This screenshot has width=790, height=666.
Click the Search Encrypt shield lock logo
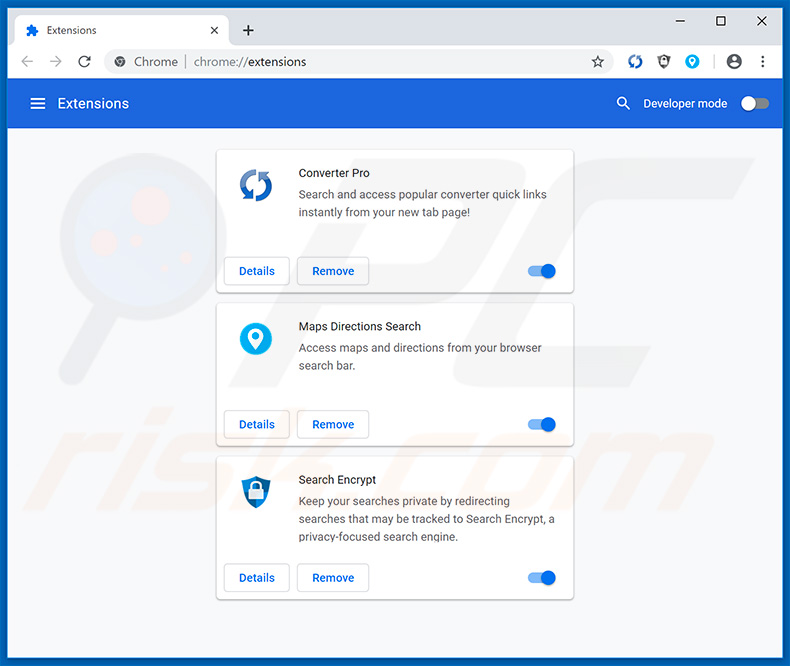[x=256, y=492]
